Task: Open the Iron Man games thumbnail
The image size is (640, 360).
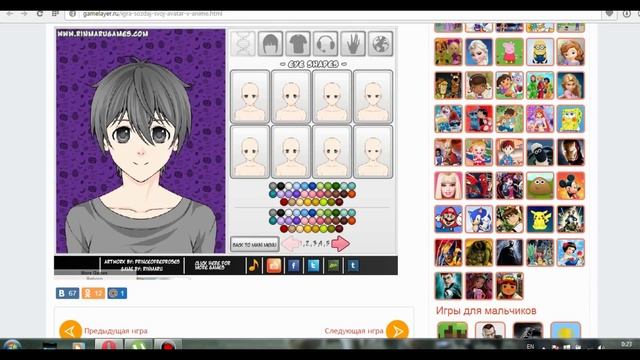Action: [571, 152]
